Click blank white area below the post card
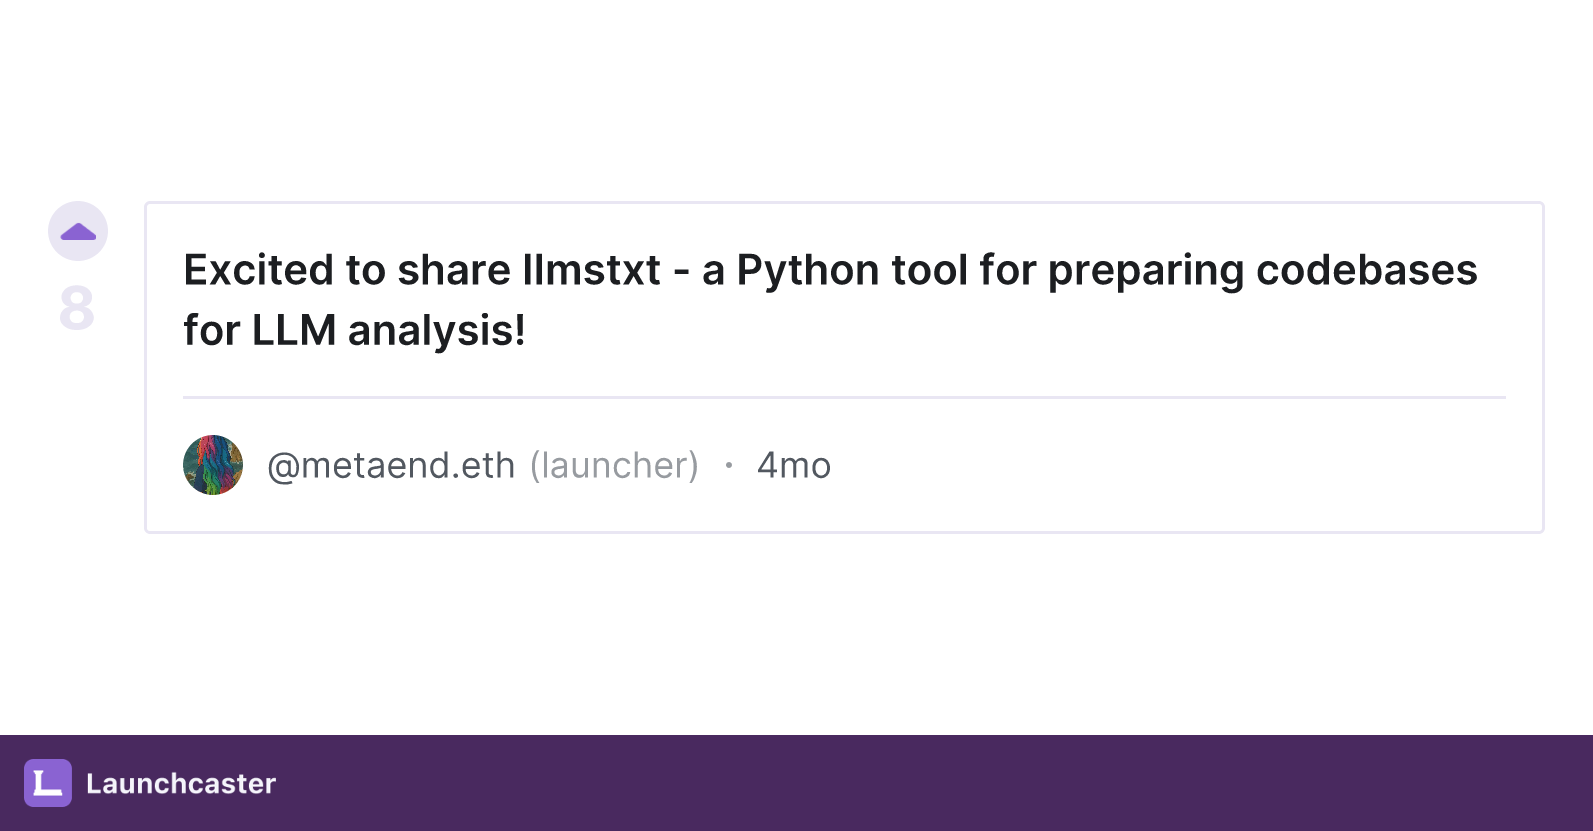This screenshot has width=1593, height=831. (796, 634)
